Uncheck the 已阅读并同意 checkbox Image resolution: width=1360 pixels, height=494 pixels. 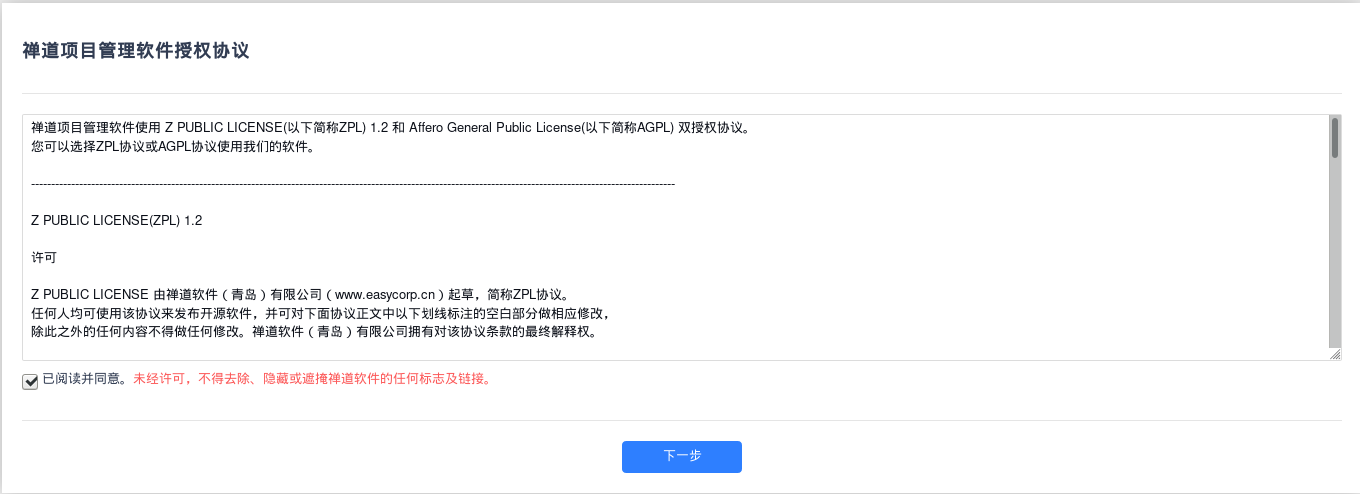tap(31, 380)
